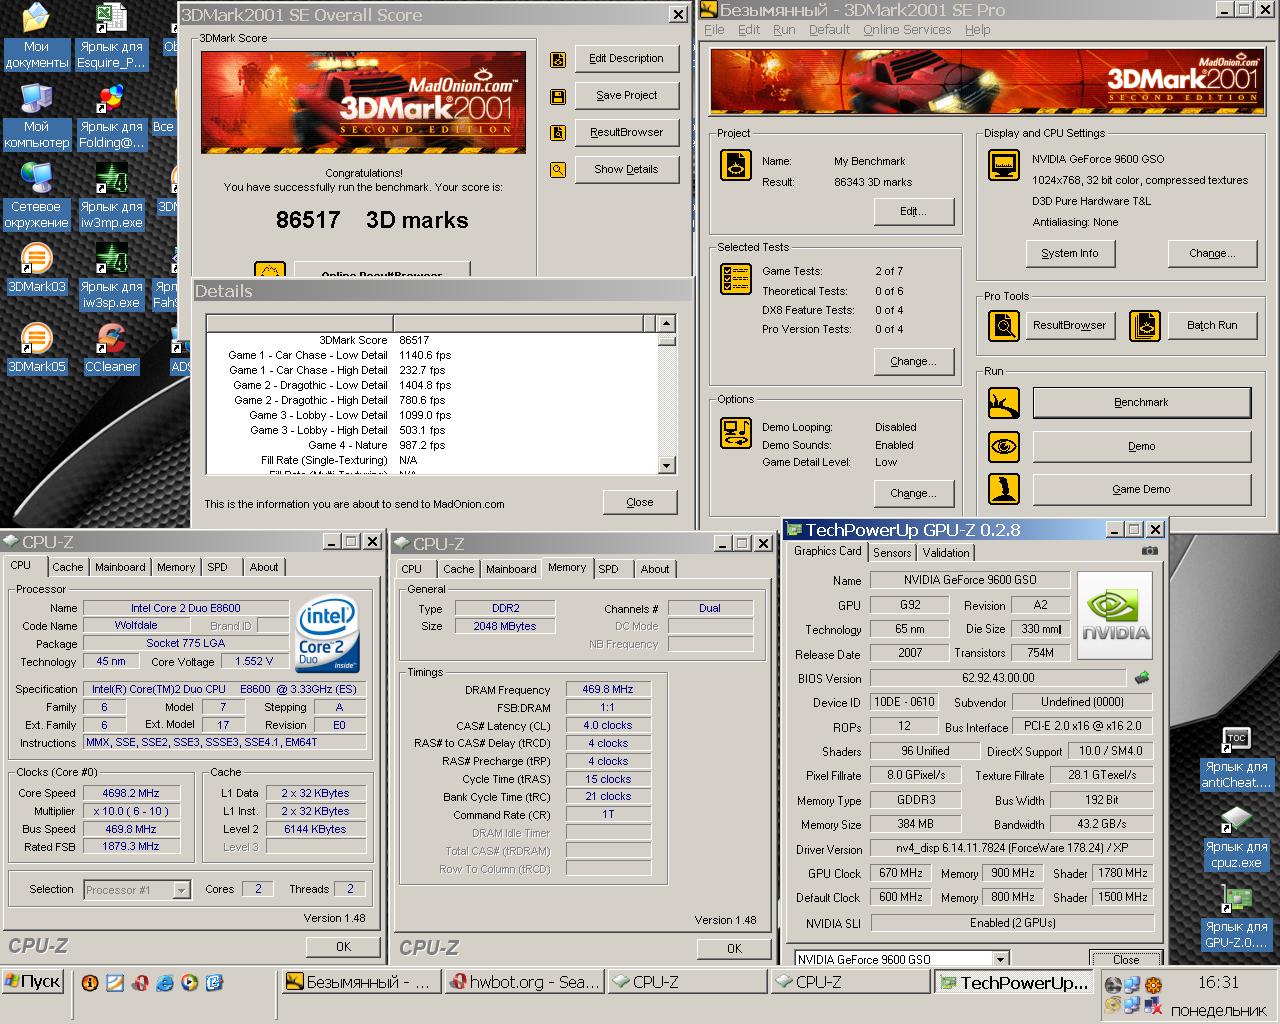This screenshot has width=1280, height=1024.
Task: Click the Selected Tests checklist icon
Action: click(x=736, y=279)
